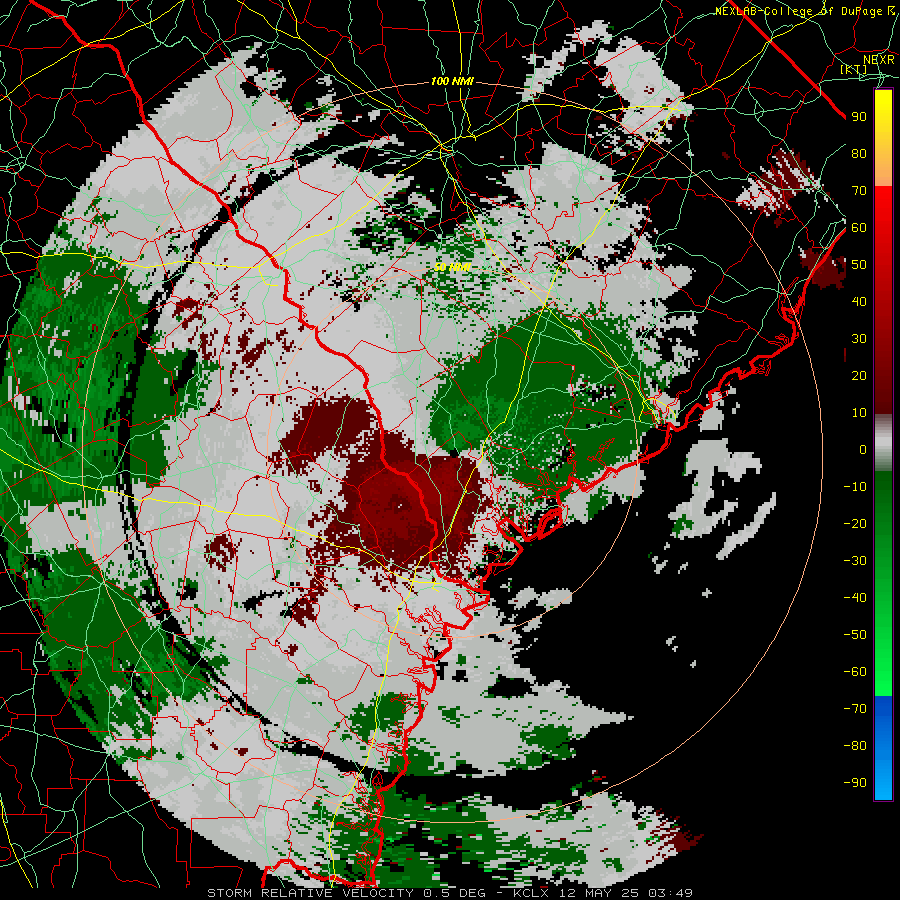Click the "100 NMI" range ring label

[x=452, y=82]
